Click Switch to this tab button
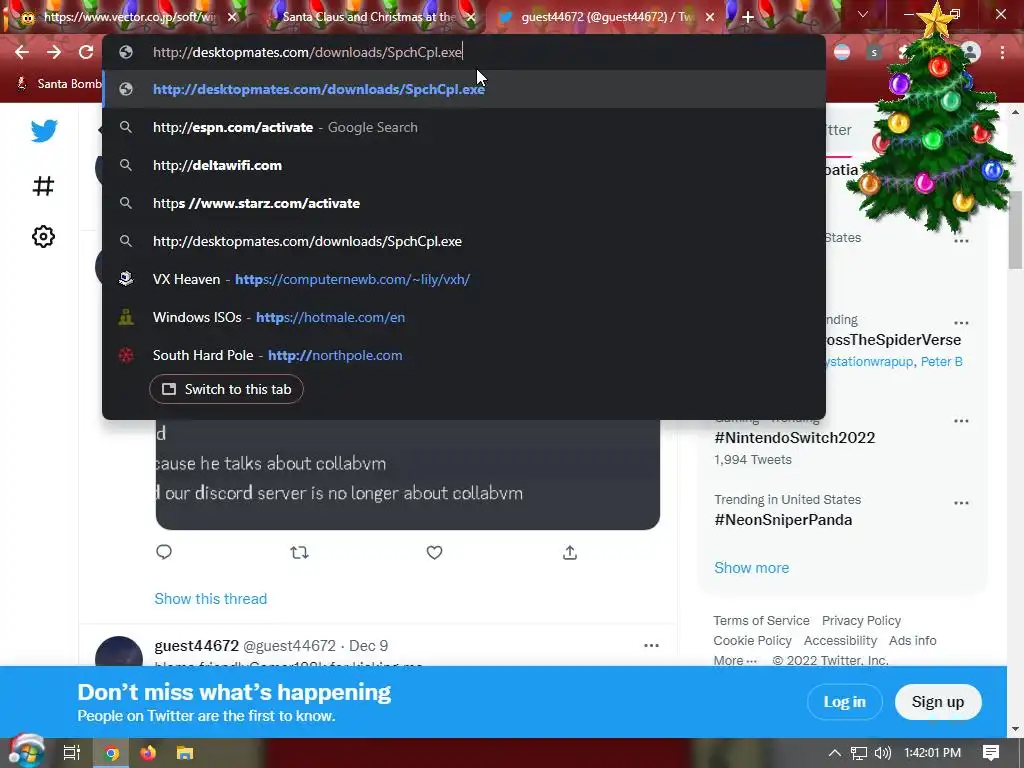Image resolution: width=1024 pixels, height=768 pixels. 226,389
